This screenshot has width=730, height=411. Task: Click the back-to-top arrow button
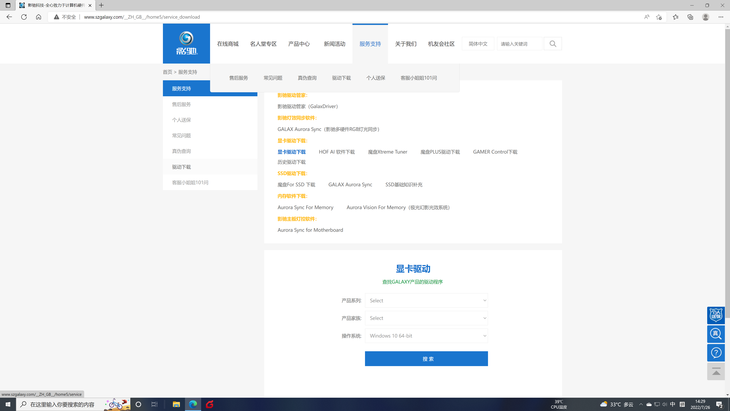(x=716, y=371)
